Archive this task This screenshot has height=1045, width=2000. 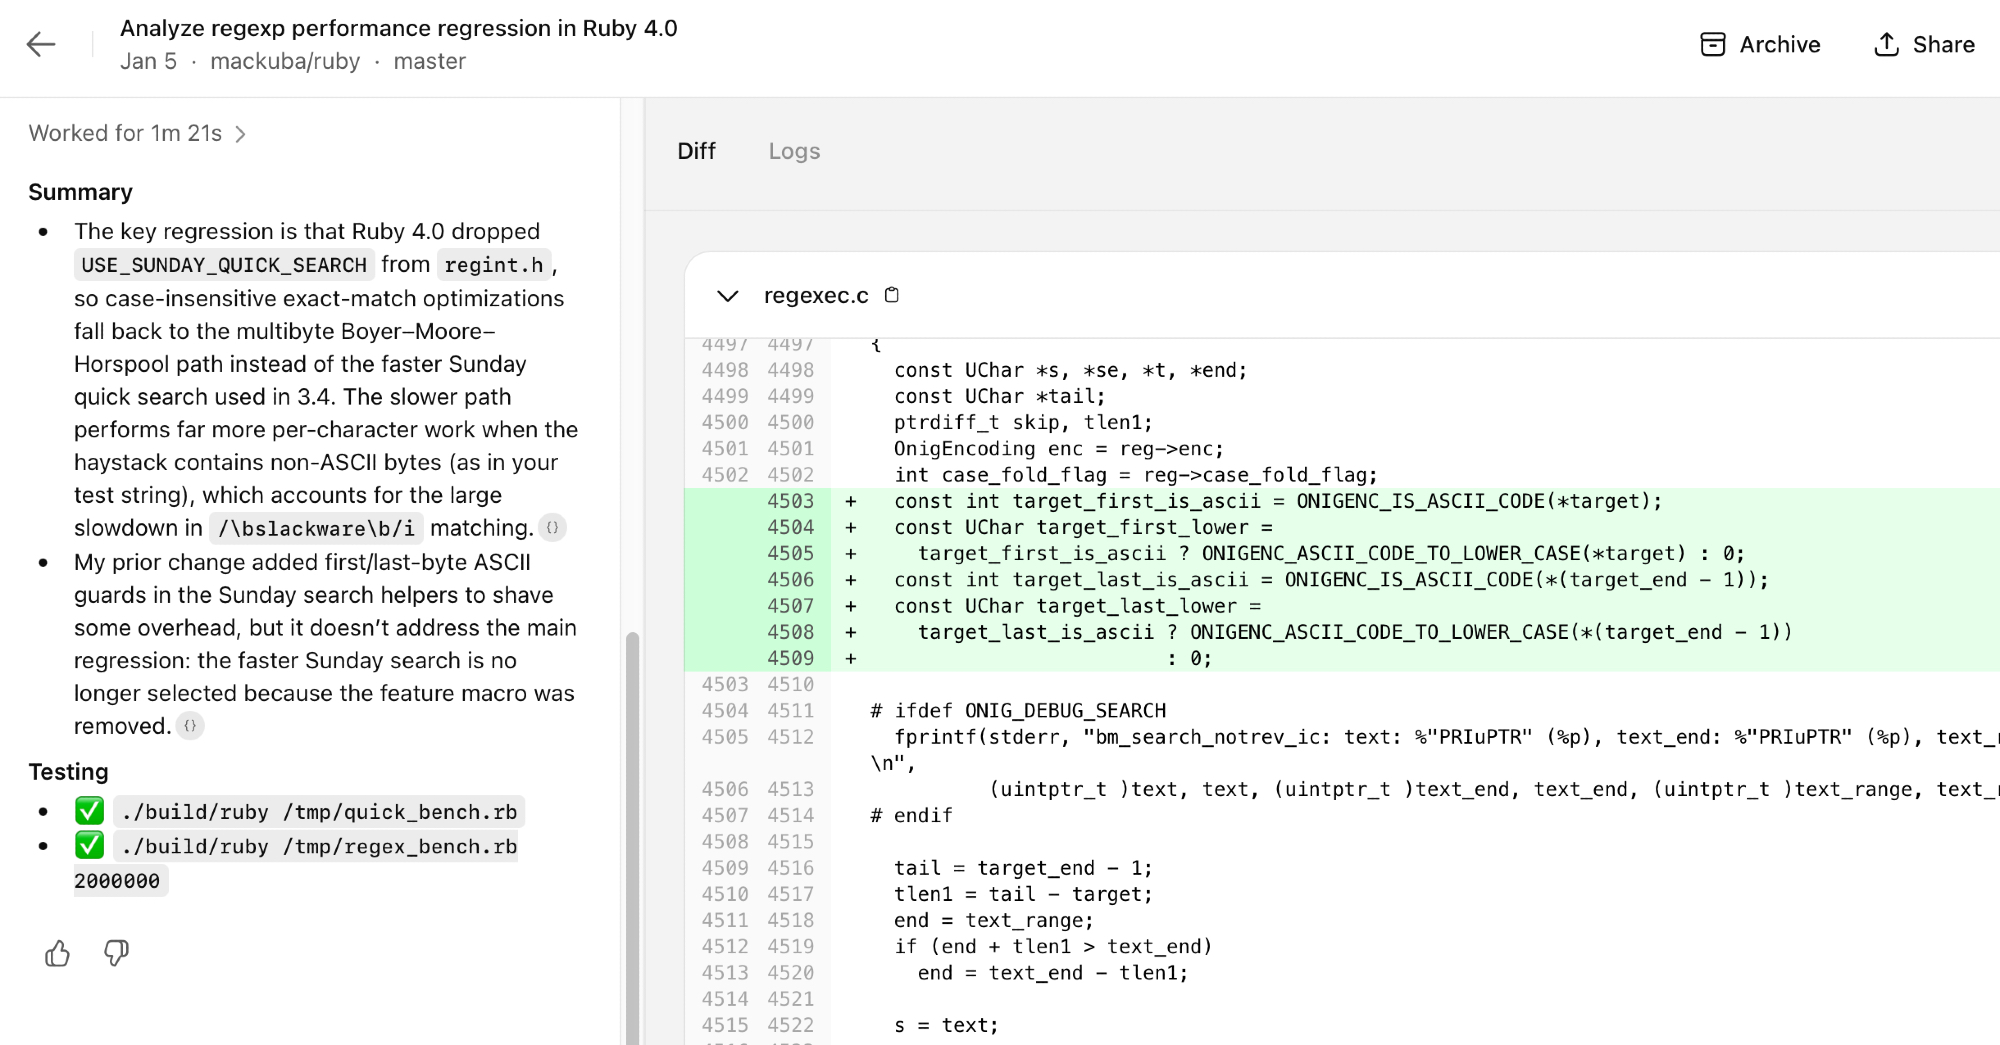(1760, 45)
